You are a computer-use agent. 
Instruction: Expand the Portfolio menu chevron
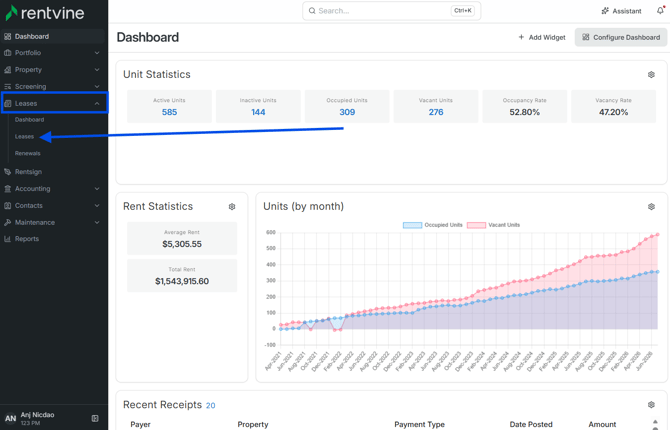[x=97, y=53]
